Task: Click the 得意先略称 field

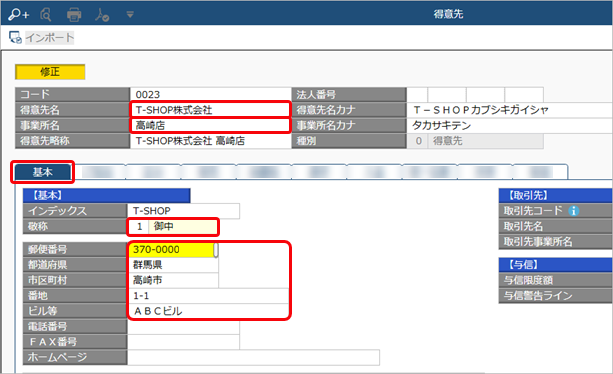Action: [x=210, y=141]
